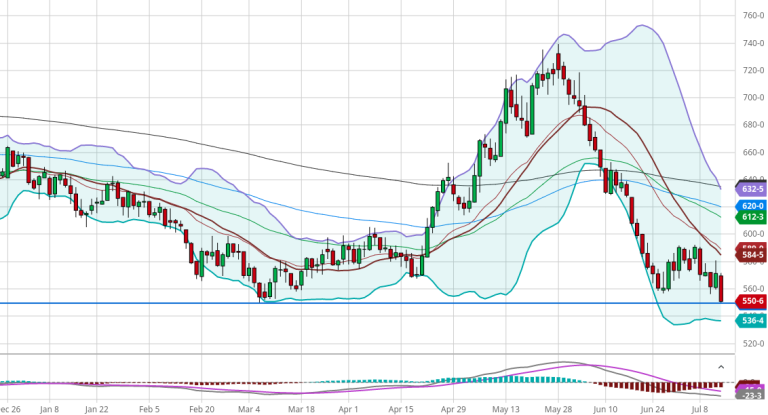768x415 pixels.
Task: Select the dark red 584-5 price label
Action: tap(751, 256)
